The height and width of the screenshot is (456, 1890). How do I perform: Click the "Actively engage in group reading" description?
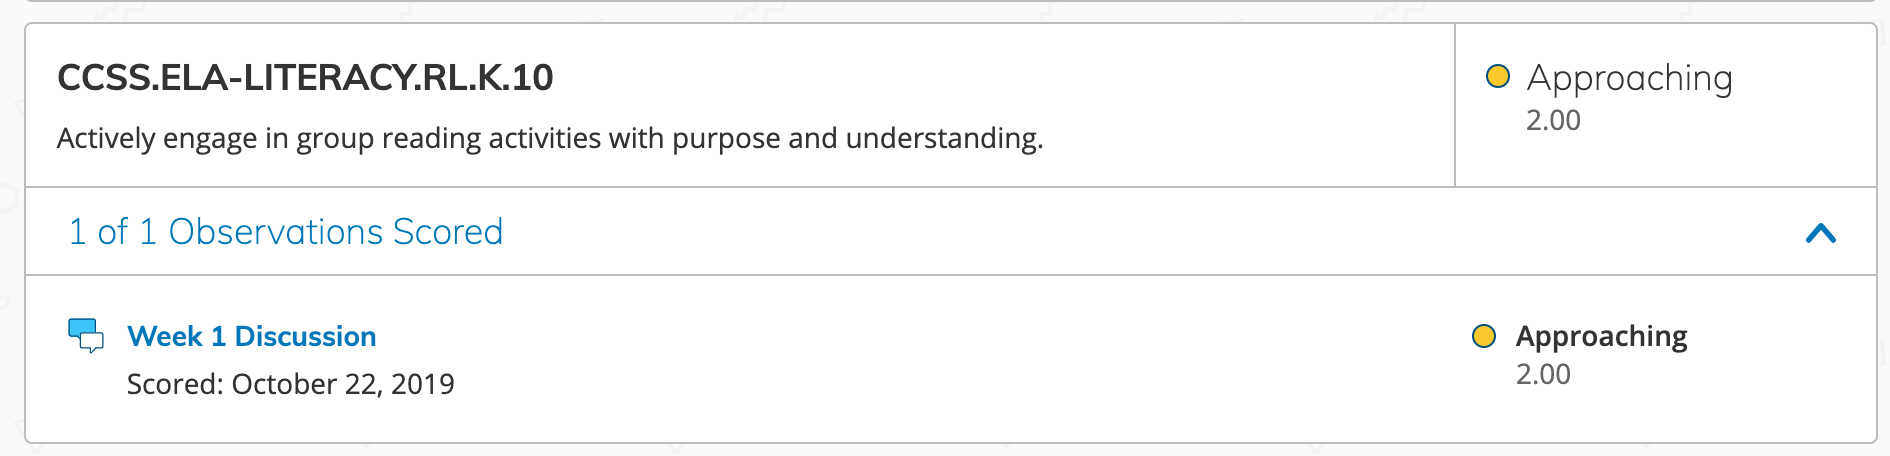(x=550, y=138)
